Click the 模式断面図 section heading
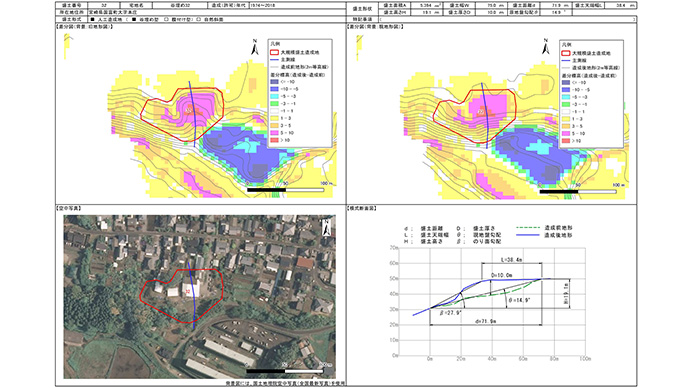 point(362,208)
